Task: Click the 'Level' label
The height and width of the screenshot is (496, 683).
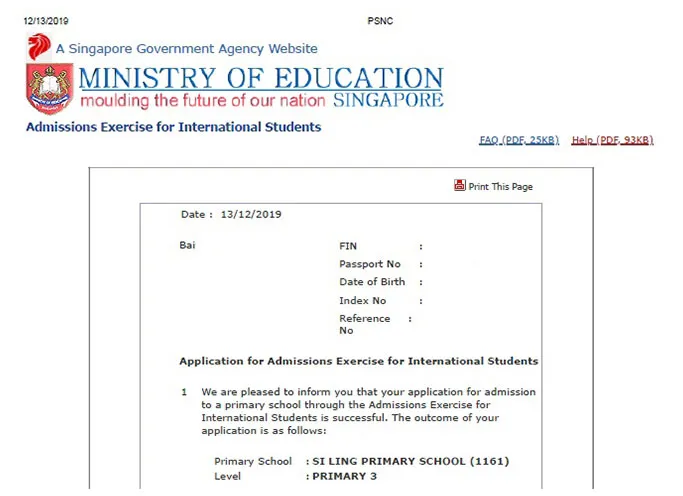Action: [x=227, y=476]
